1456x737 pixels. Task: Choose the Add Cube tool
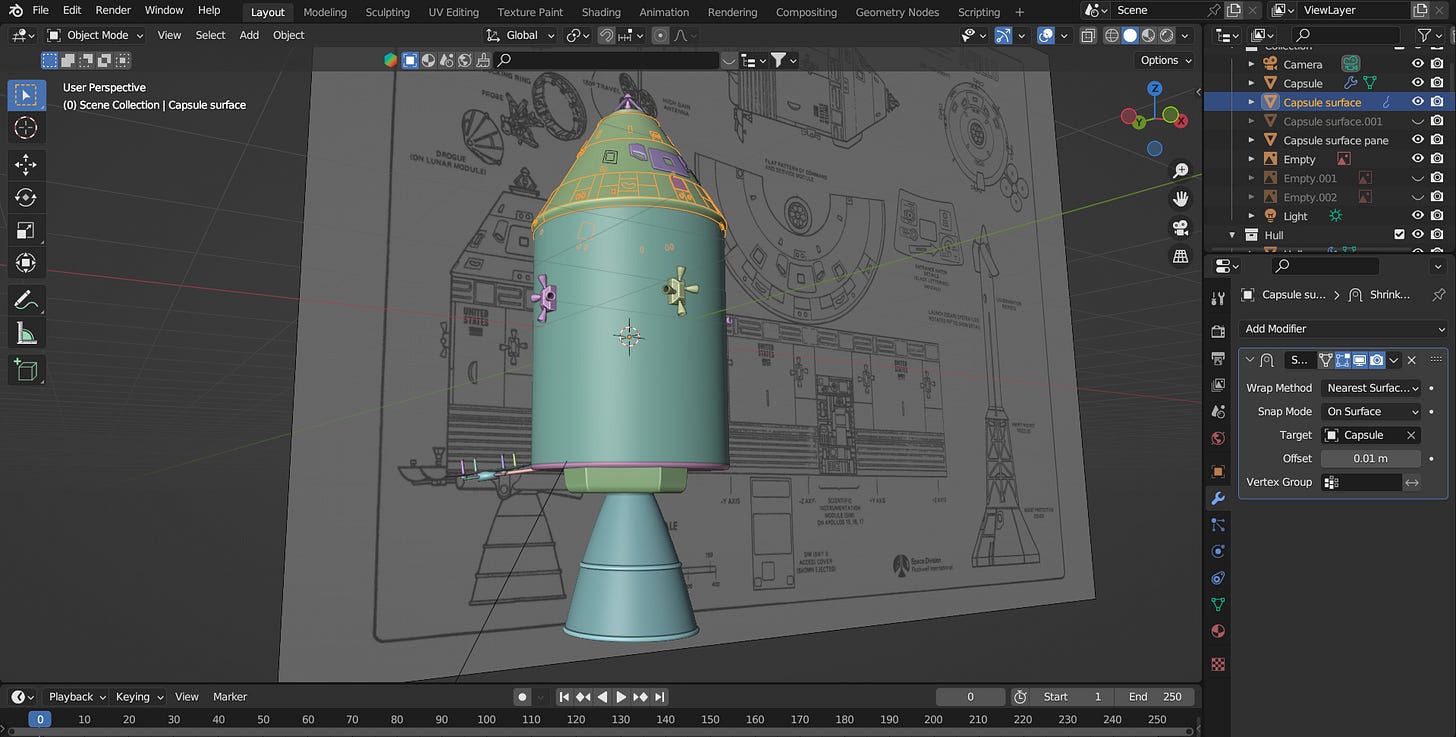point(26,370)
